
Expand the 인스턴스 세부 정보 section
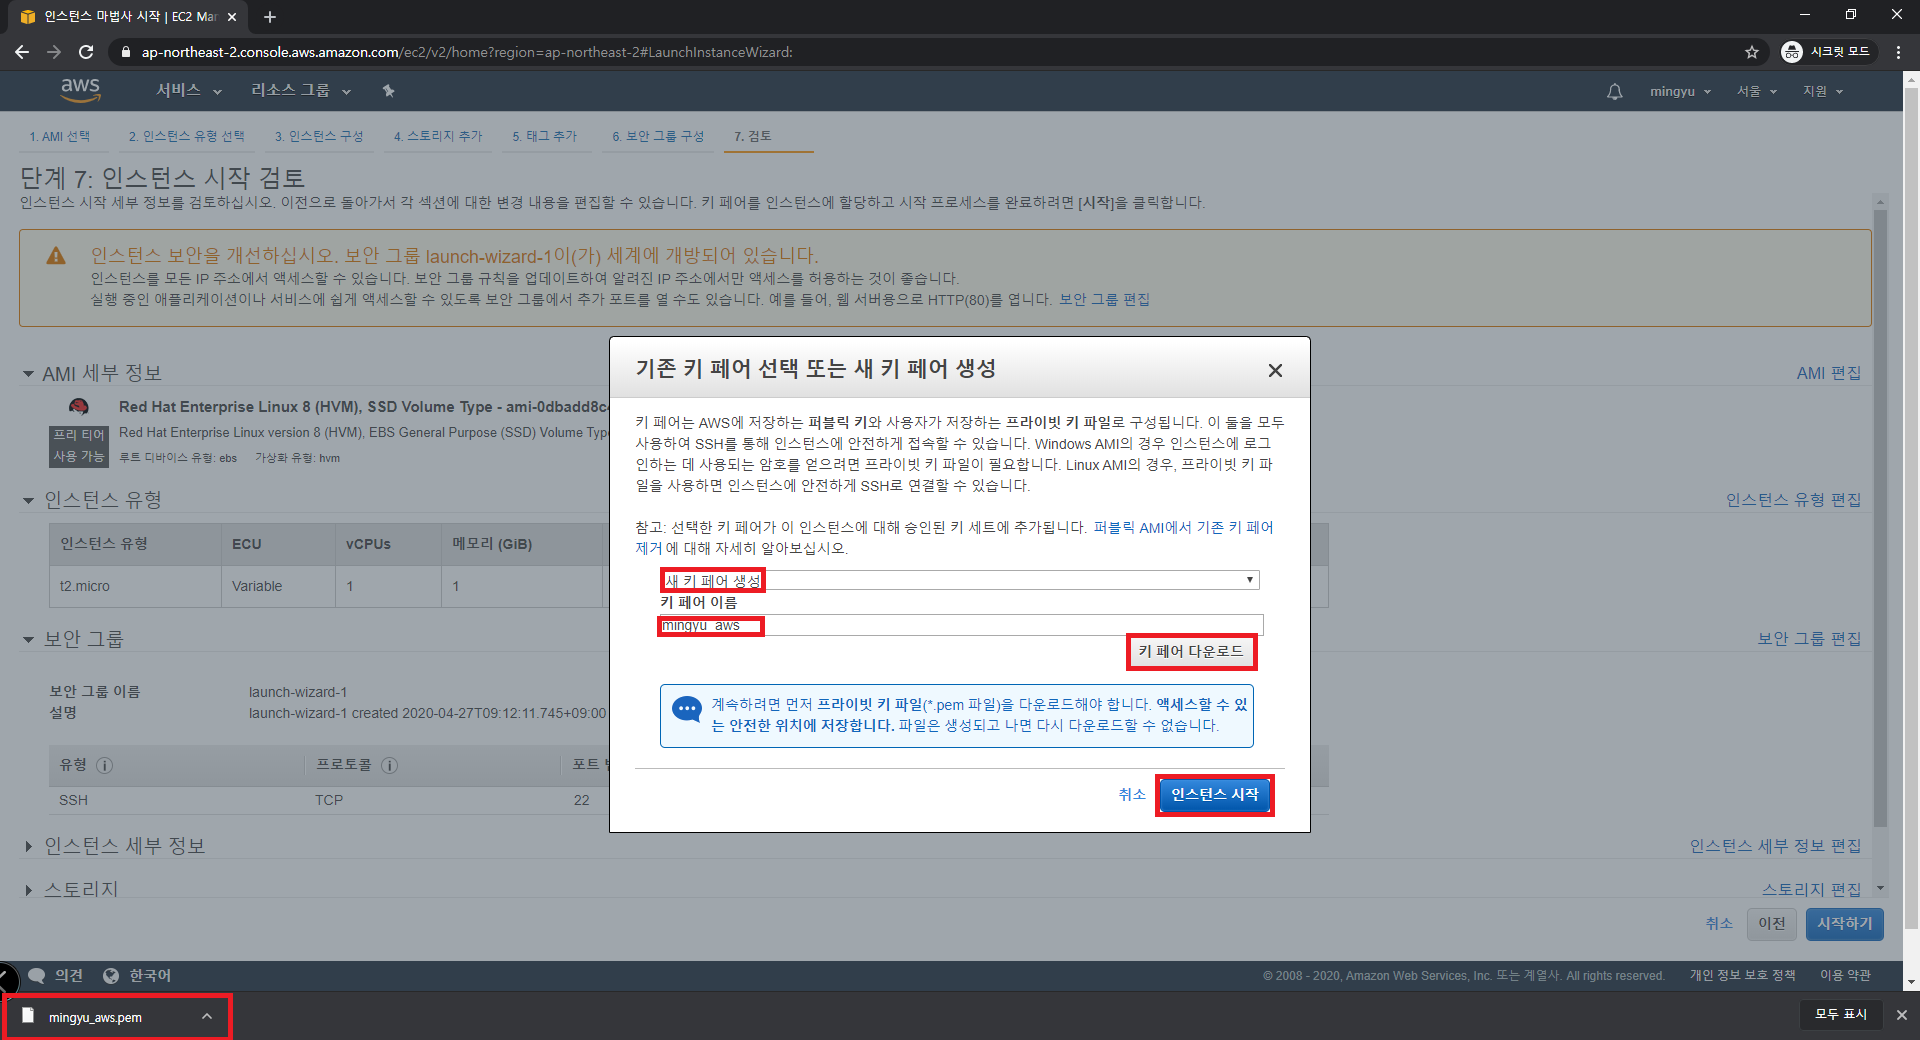pos(28,846)
